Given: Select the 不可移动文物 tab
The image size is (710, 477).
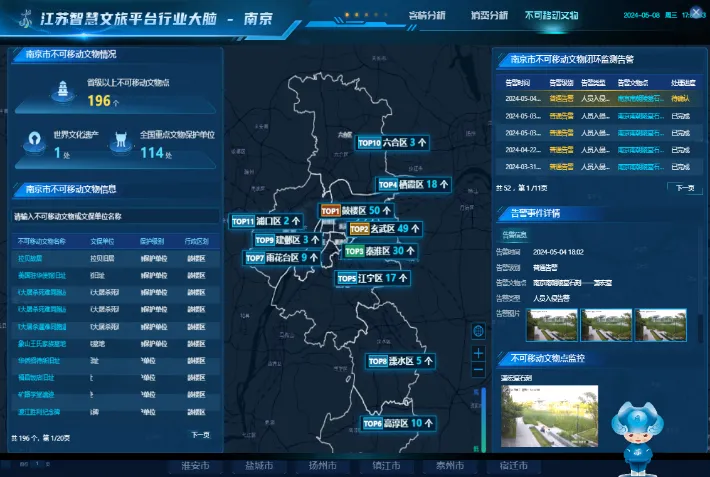Looking at the screenshot, I should click(551, 16).
